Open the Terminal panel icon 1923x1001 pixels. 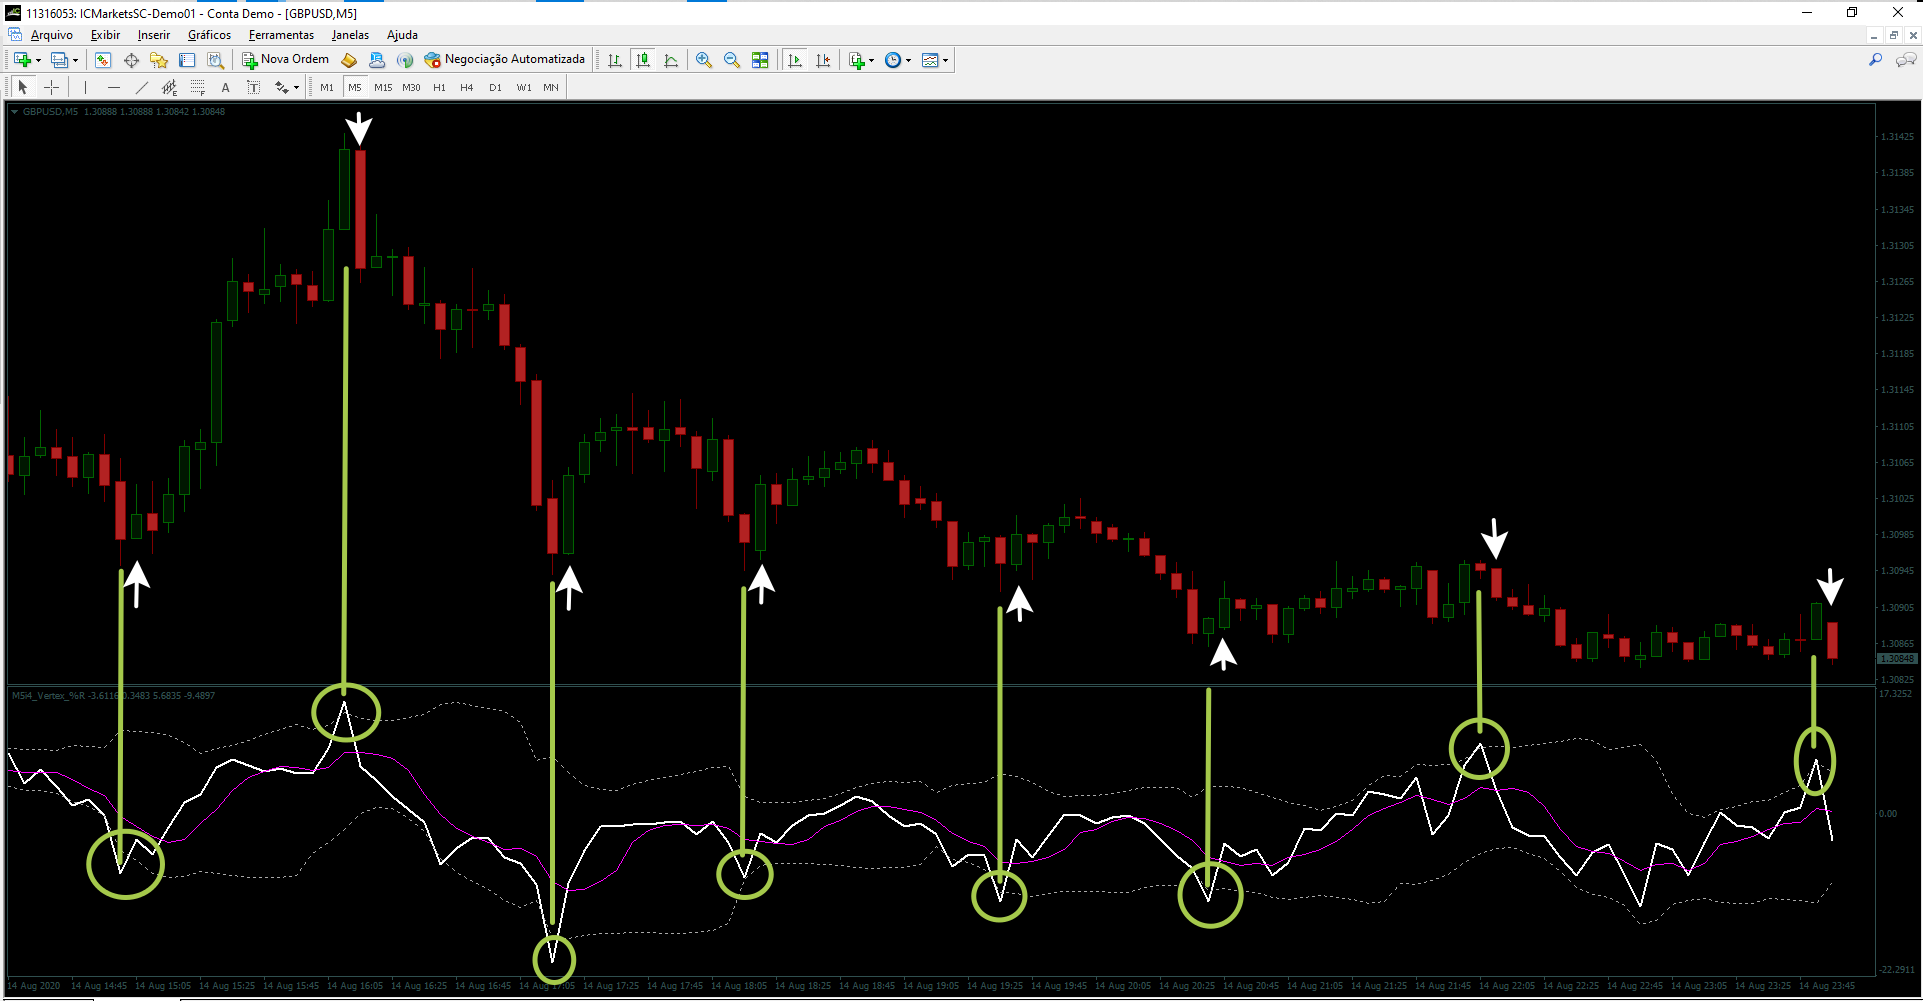coord(187,60)
